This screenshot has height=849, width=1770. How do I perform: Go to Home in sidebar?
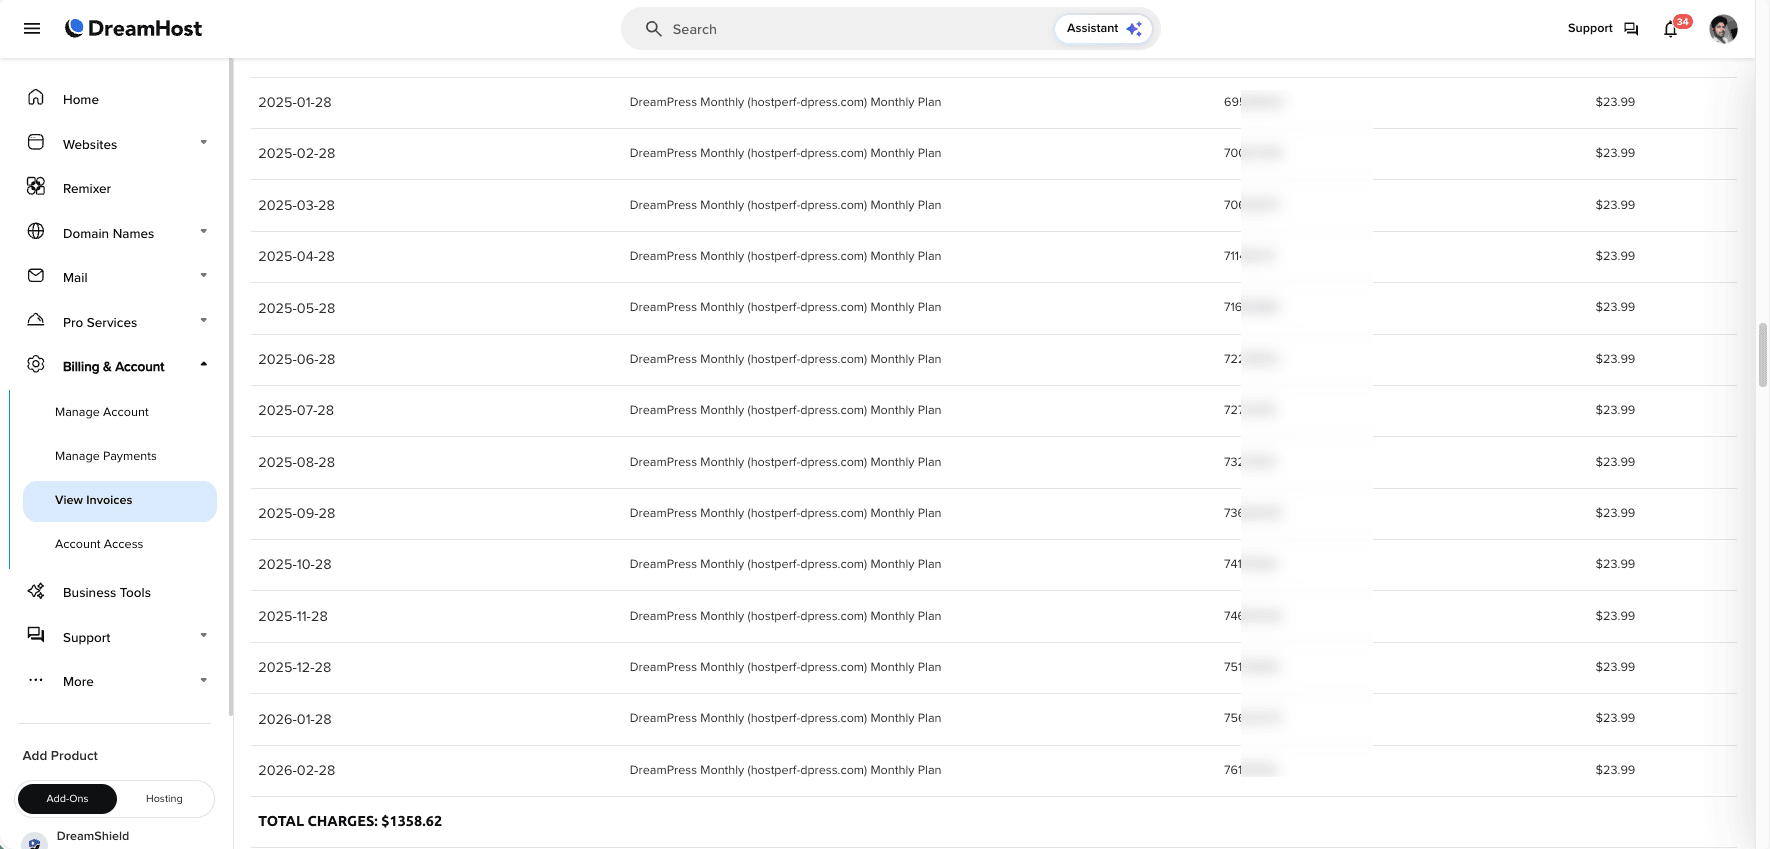[81, 100]
